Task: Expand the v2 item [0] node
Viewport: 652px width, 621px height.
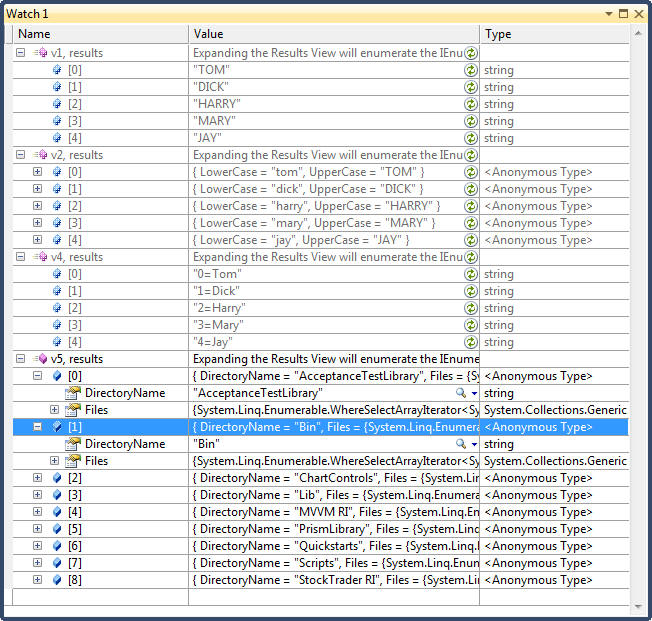Action: [x=38, y=173]
